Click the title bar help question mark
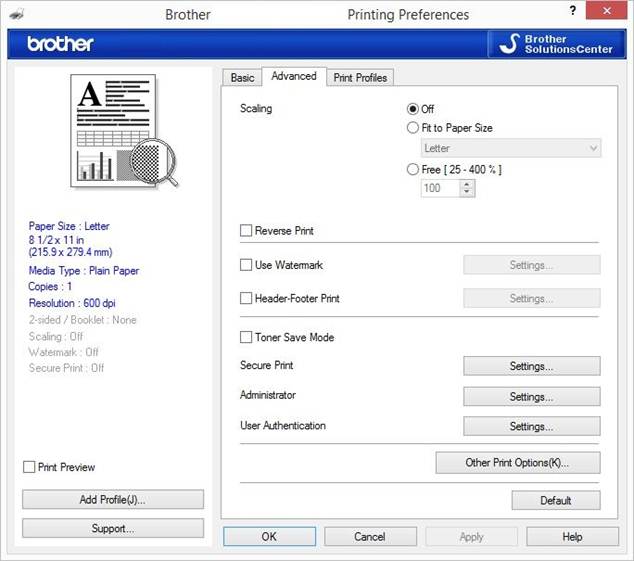The image size is (634, 561). [x=573, y=10]
